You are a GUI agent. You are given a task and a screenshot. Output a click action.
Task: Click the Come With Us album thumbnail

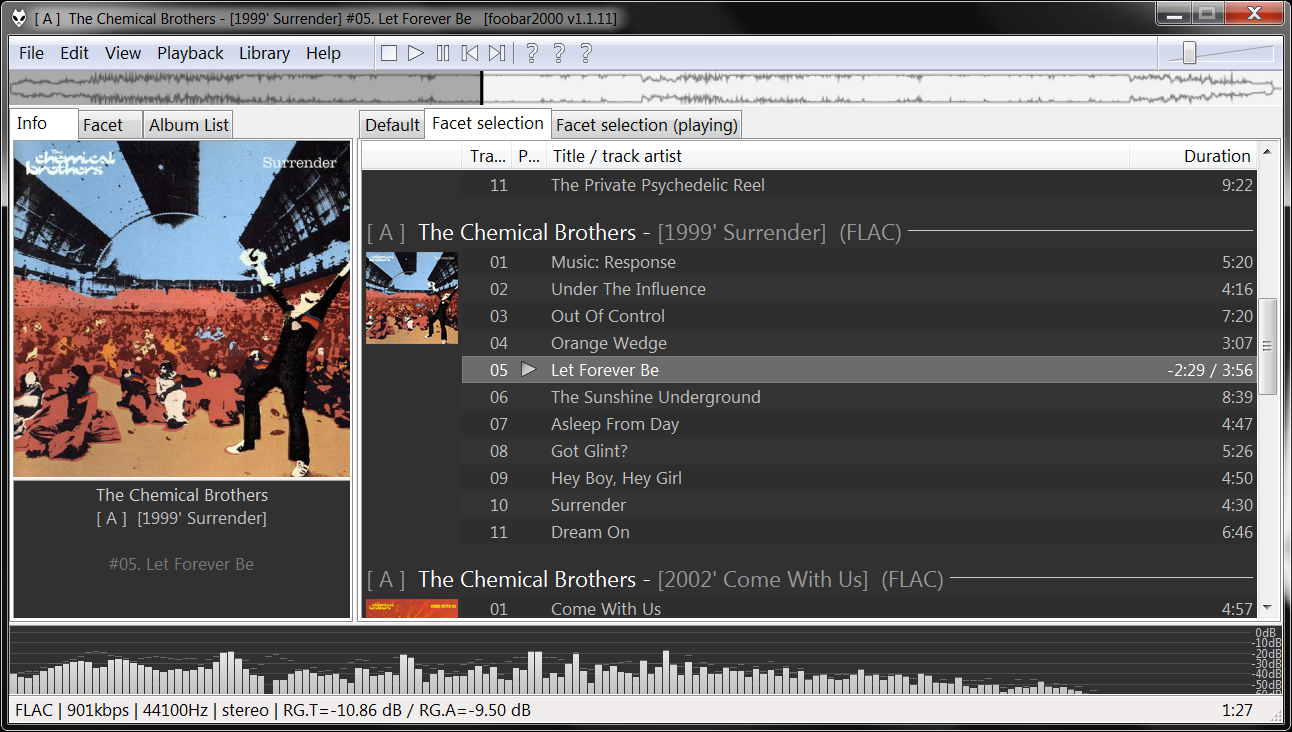click(412, 608)
